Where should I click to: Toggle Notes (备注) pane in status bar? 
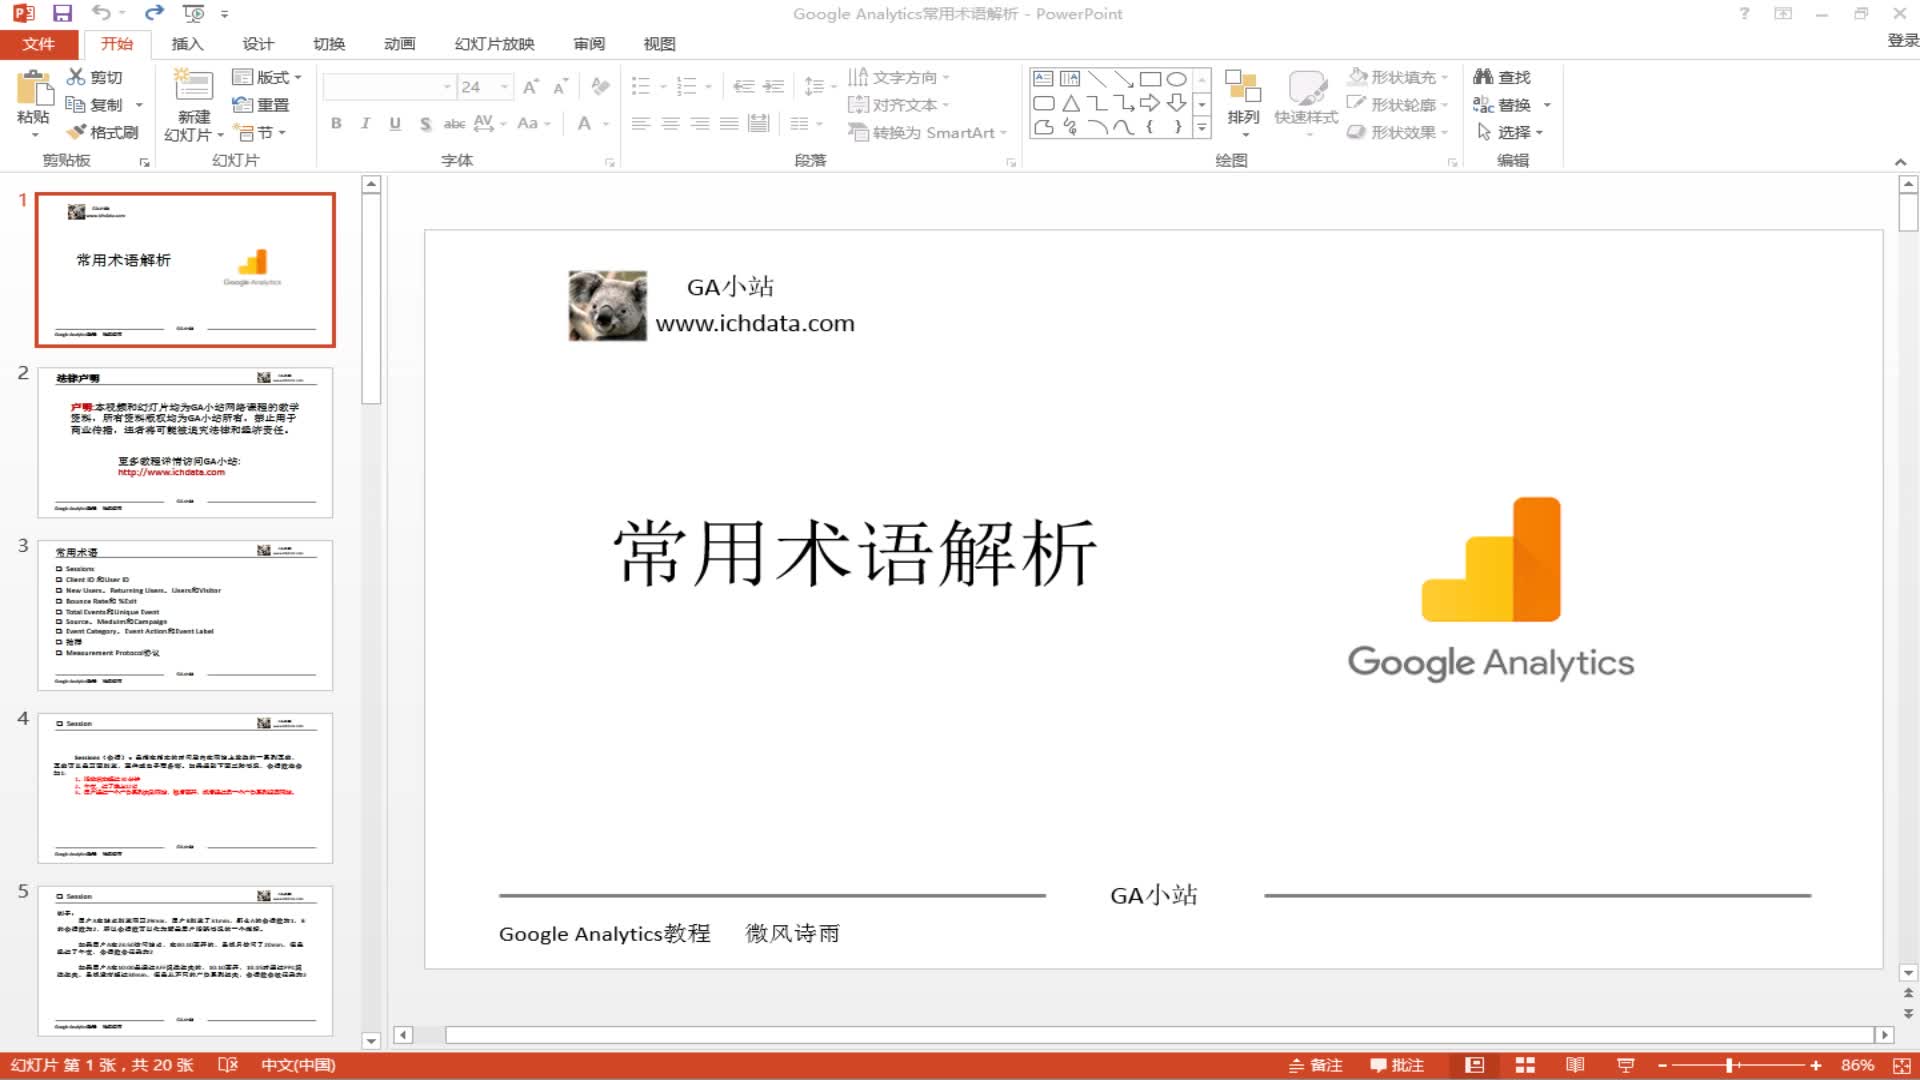coord(1316,1066)
